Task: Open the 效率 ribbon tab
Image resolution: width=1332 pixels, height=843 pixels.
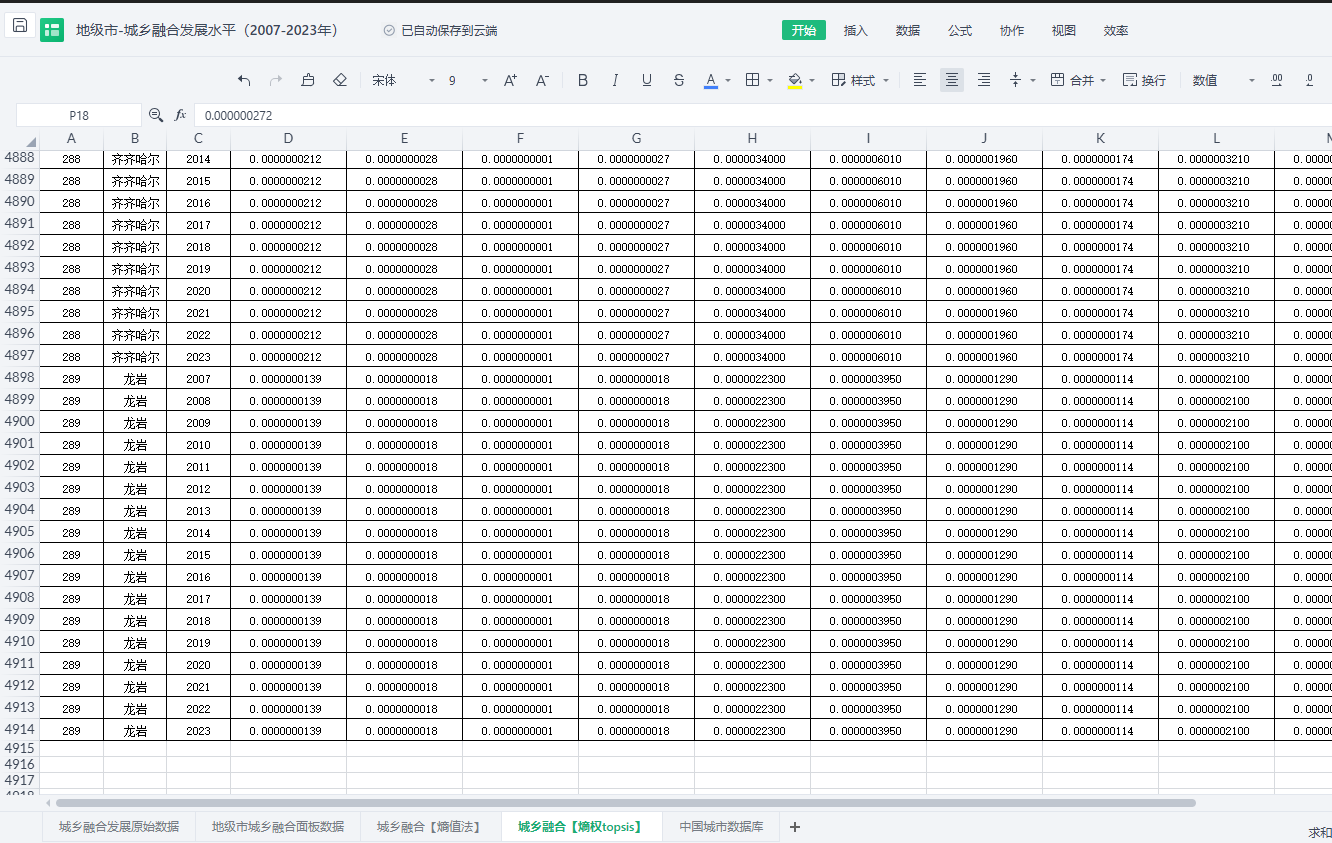Action: tap(1116, 30)
